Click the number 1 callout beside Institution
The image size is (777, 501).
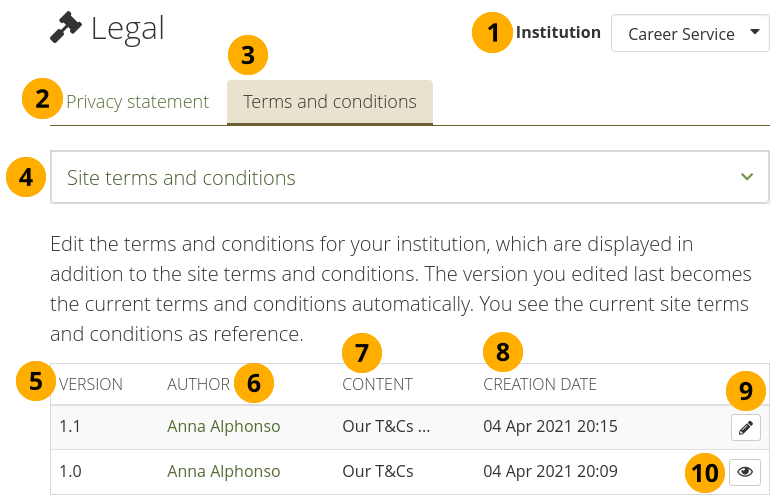click(x=492, y=33)
